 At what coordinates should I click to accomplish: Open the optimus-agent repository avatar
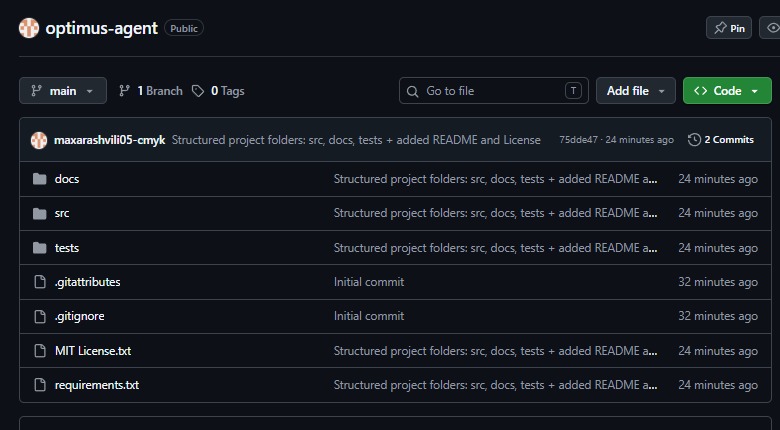coord(29,28)
